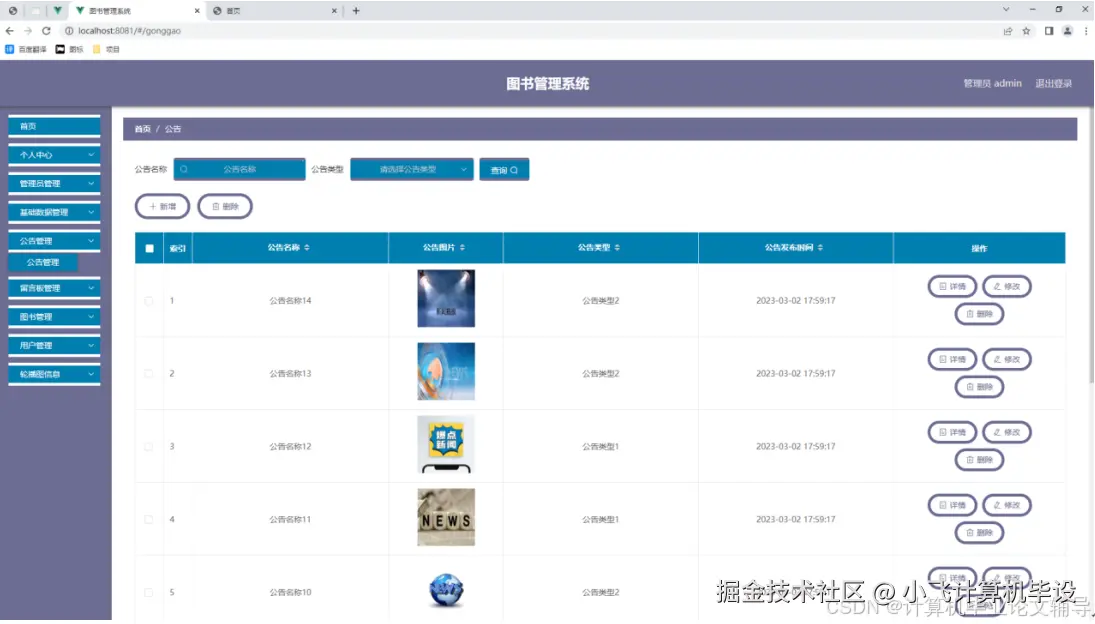This screenshot has height=624, width=1095.
Task: Open the 爆点新闻 thumbnail of 公告名称12
Action: tap(446, 445)
